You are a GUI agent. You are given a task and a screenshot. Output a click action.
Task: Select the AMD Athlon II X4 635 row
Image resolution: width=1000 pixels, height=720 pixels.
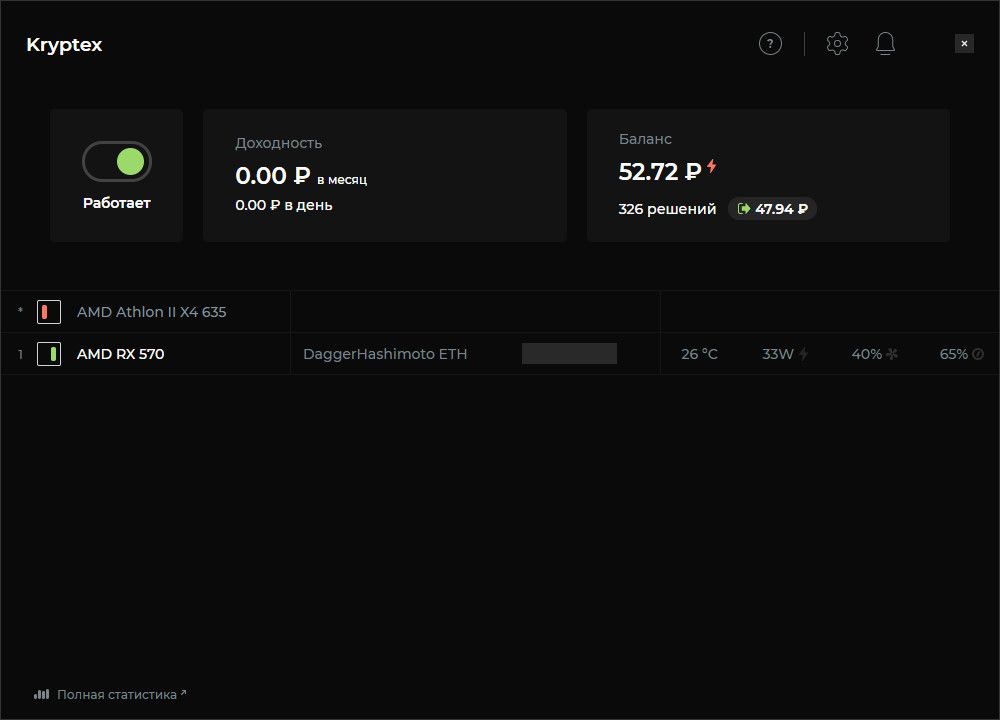(x=151, y=312)
